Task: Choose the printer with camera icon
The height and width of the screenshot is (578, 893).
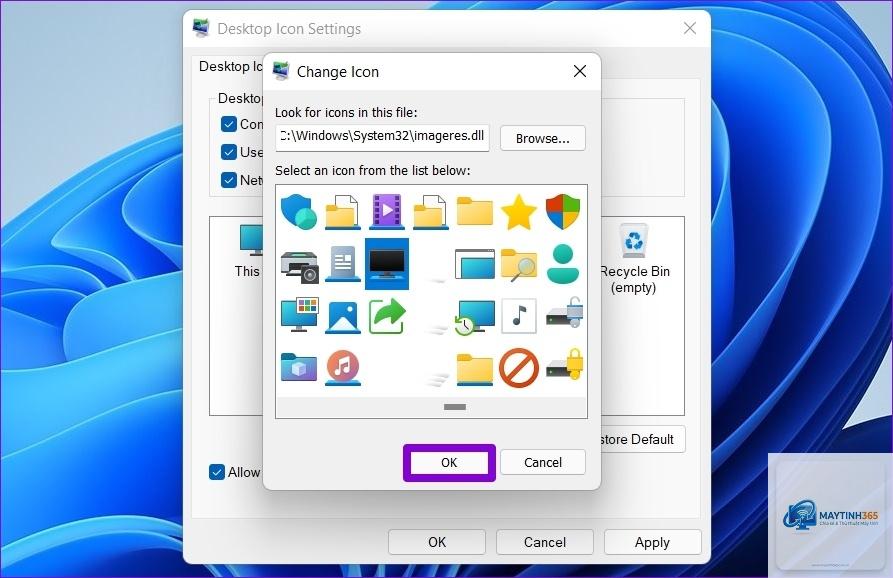Action: click(x=300, y=266)
